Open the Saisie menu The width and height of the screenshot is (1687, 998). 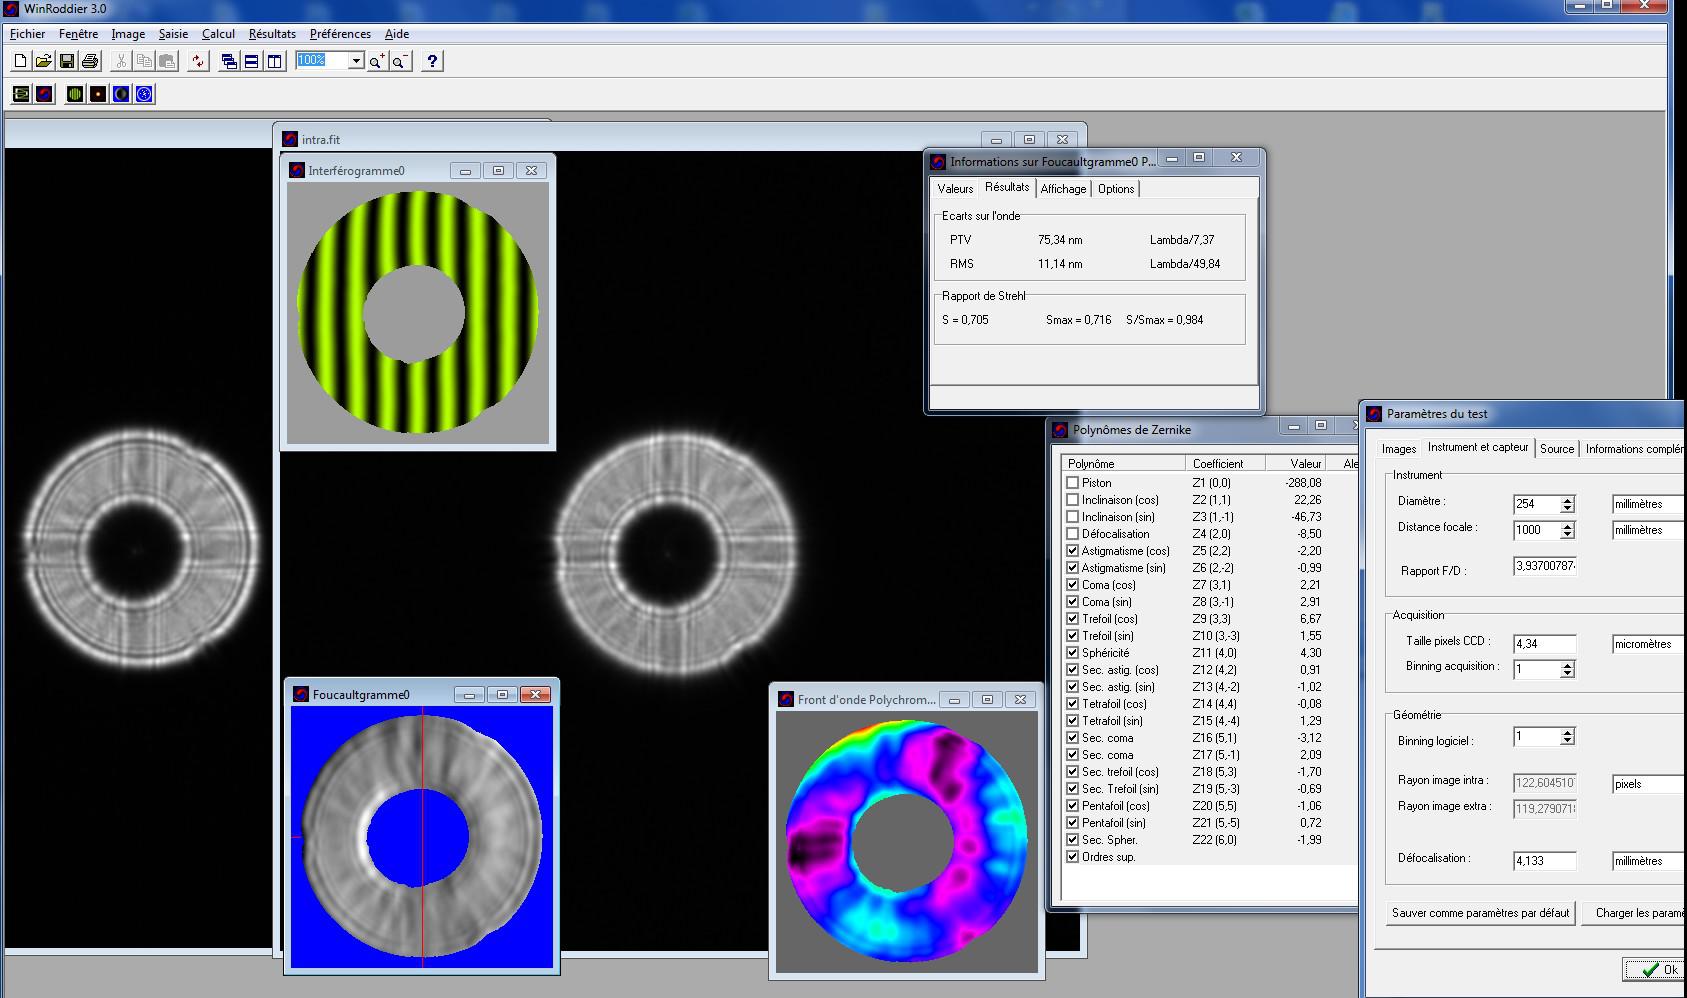pos(173,34)
